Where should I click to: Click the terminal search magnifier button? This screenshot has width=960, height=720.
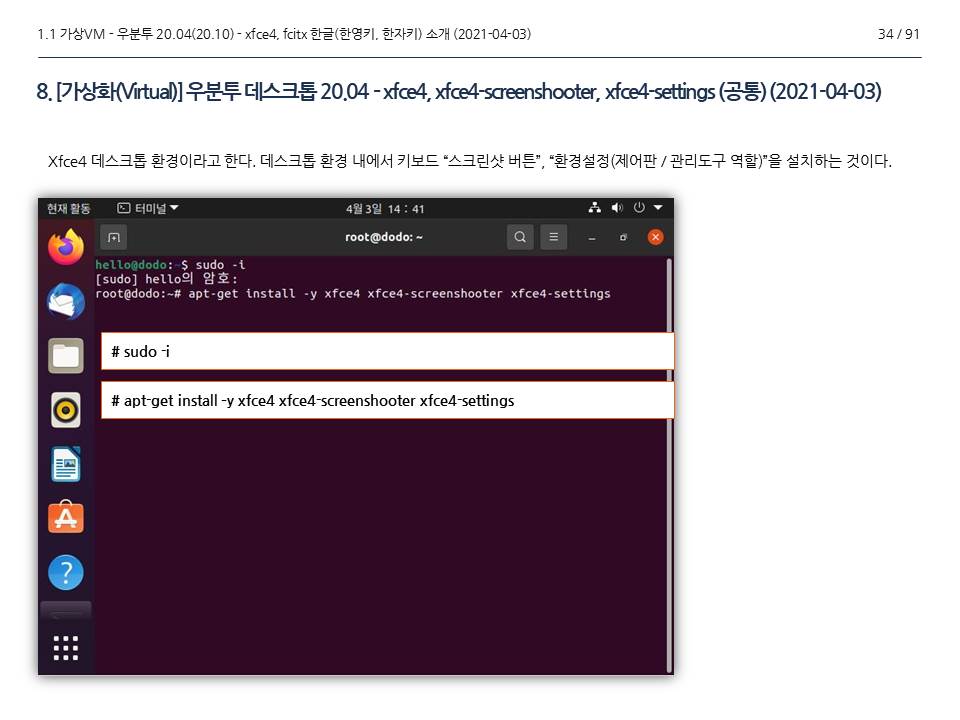tap(520, 237)
